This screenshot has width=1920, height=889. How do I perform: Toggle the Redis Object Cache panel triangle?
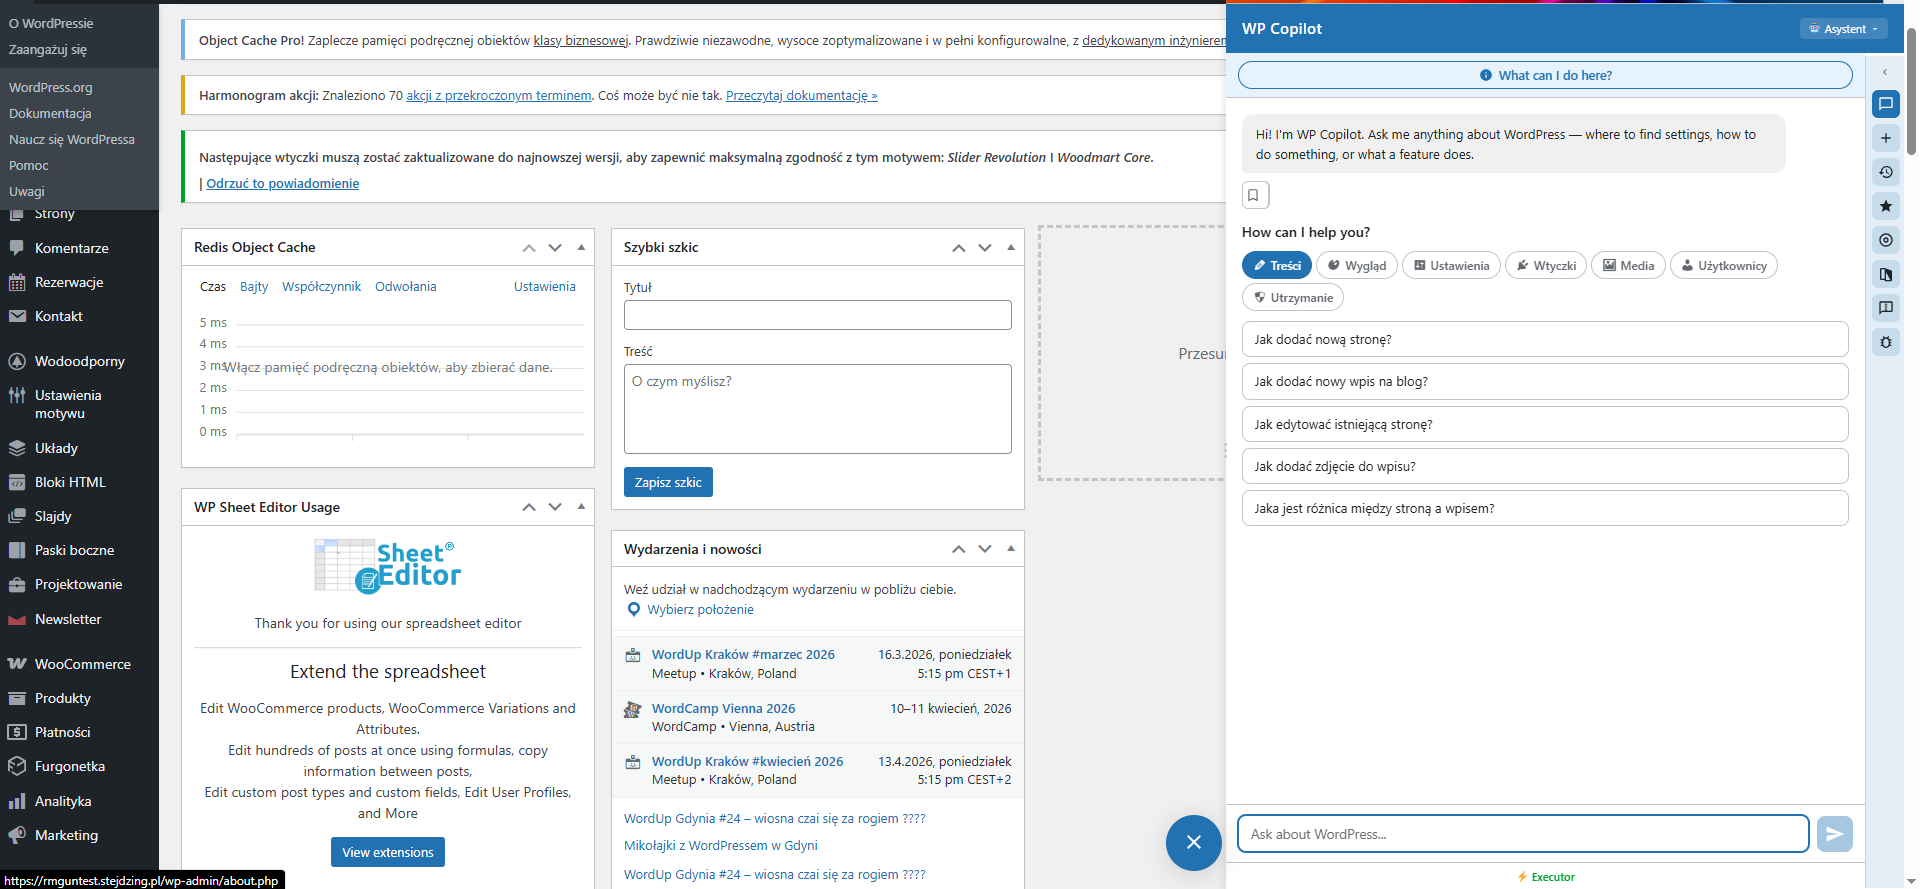pos(581,247)
